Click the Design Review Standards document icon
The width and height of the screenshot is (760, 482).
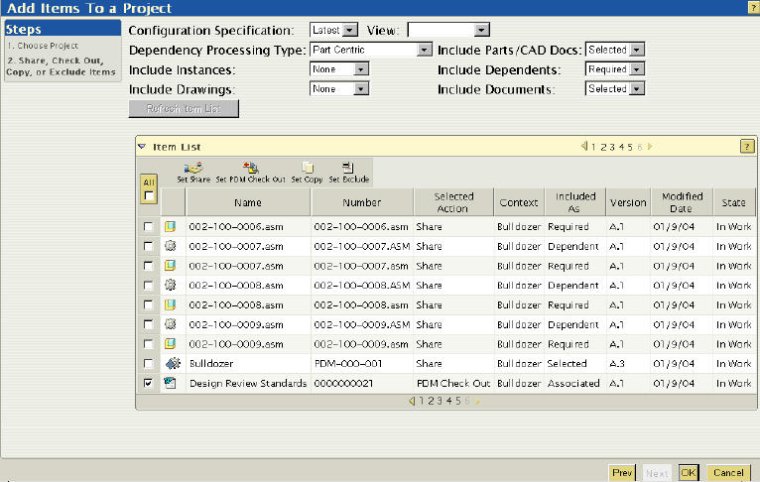170,383
